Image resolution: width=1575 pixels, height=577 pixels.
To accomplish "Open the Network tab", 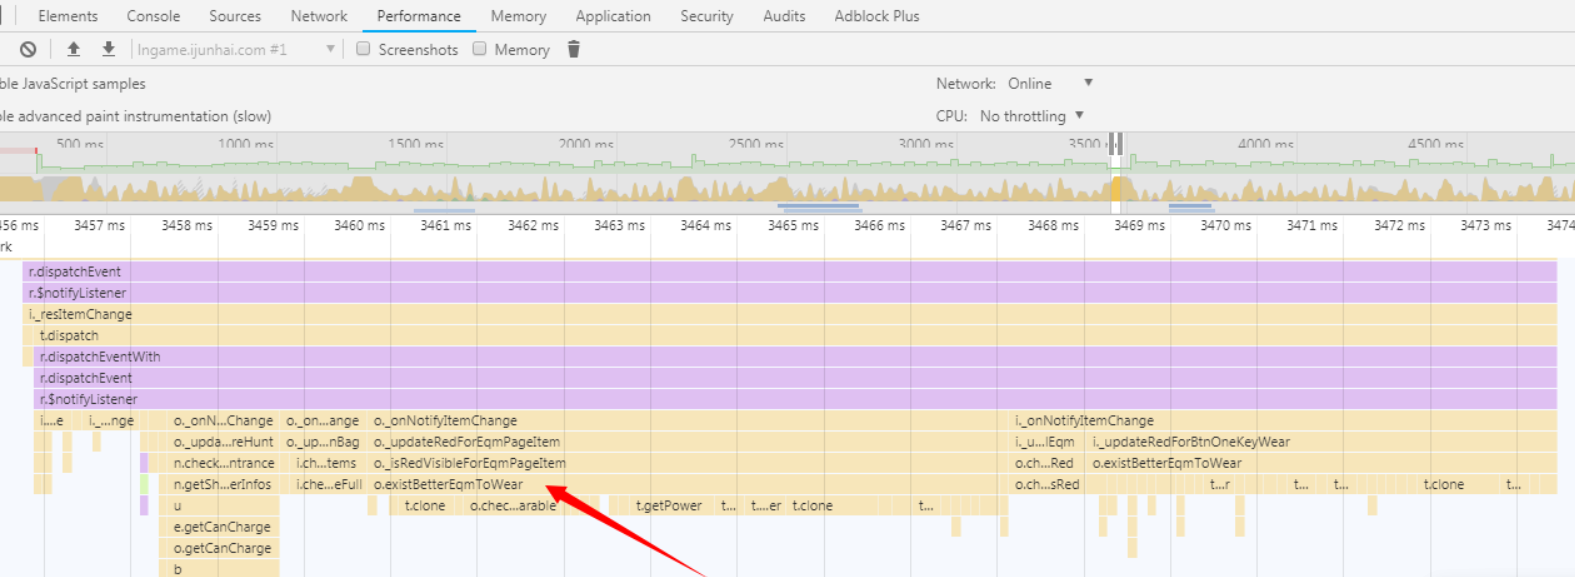I will pyautogui.click(x=319, y=16).
